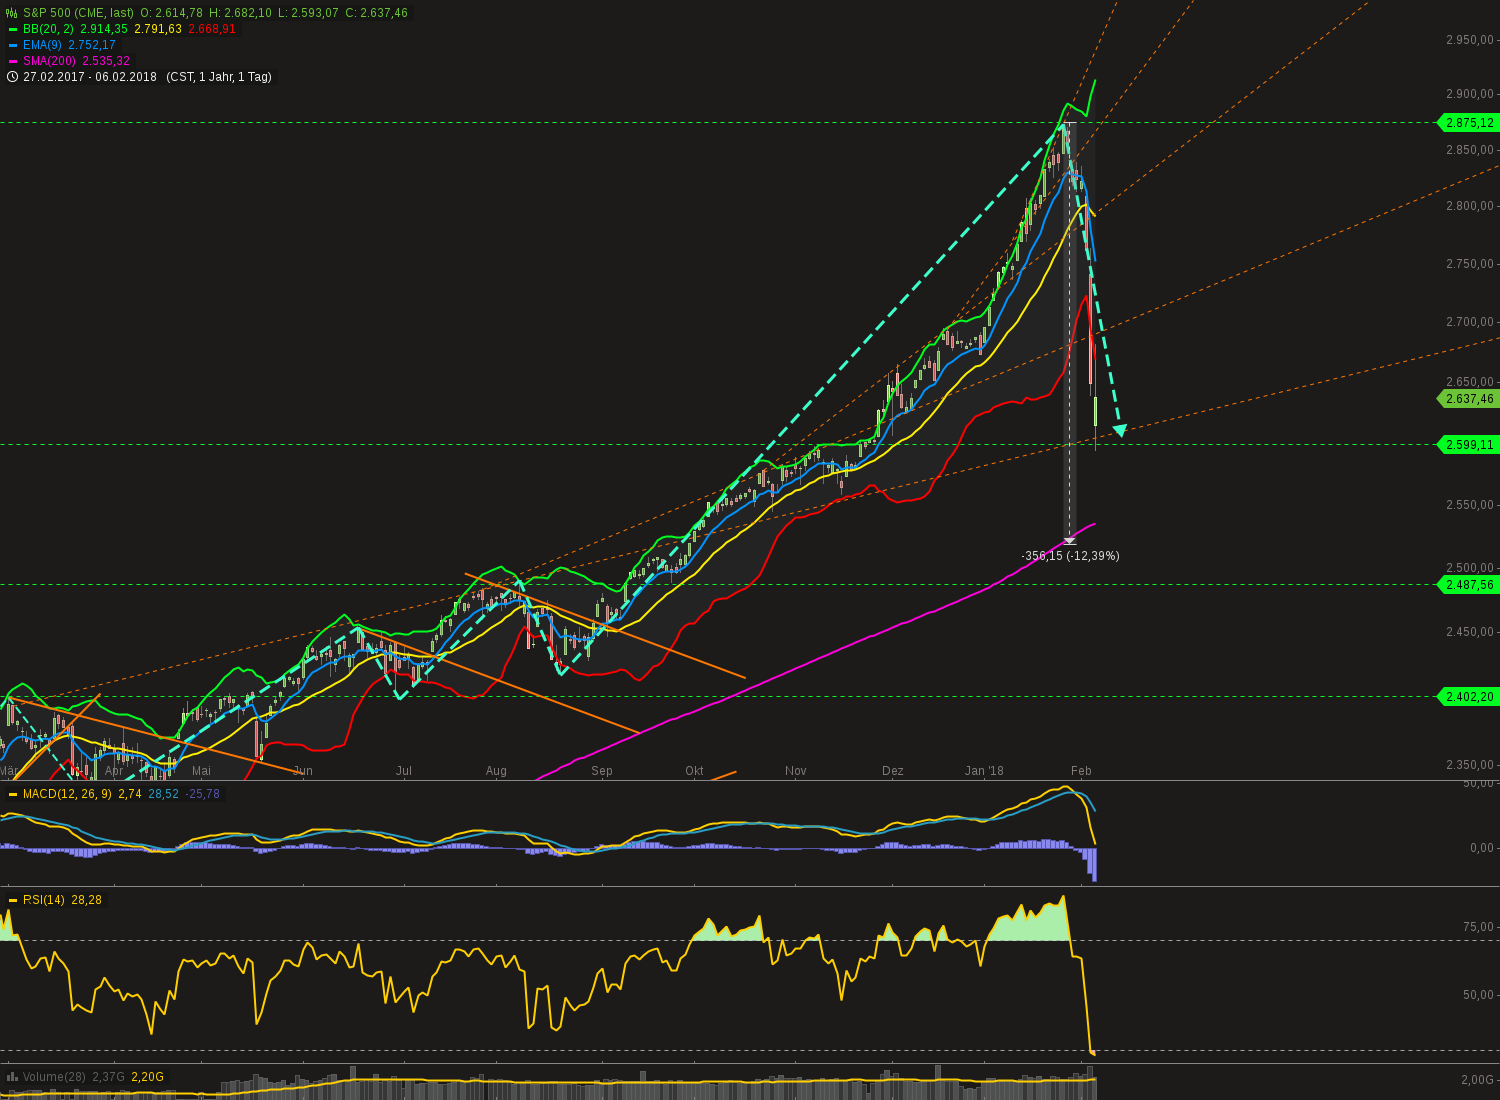Select the Jan '18 label on the time axis
This screenshot has height=1100, width=1500.
click(x=985, y=771)
